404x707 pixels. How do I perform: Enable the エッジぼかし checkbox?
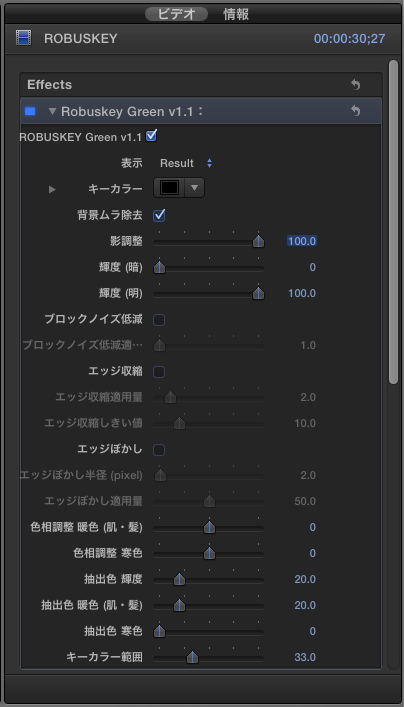pyautogui.click(x=159, y=450)
